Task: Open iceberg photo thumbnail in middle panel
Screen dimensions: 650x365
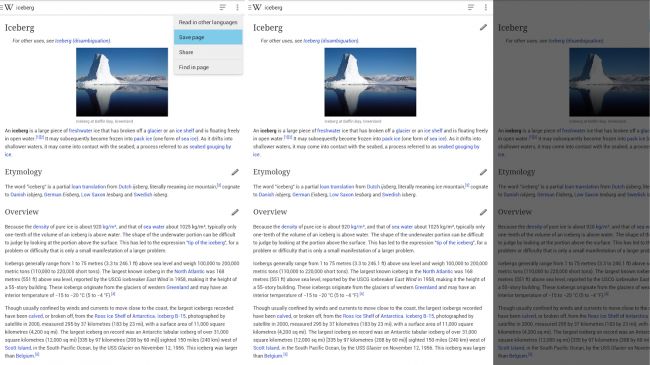Action: [370, 82]
